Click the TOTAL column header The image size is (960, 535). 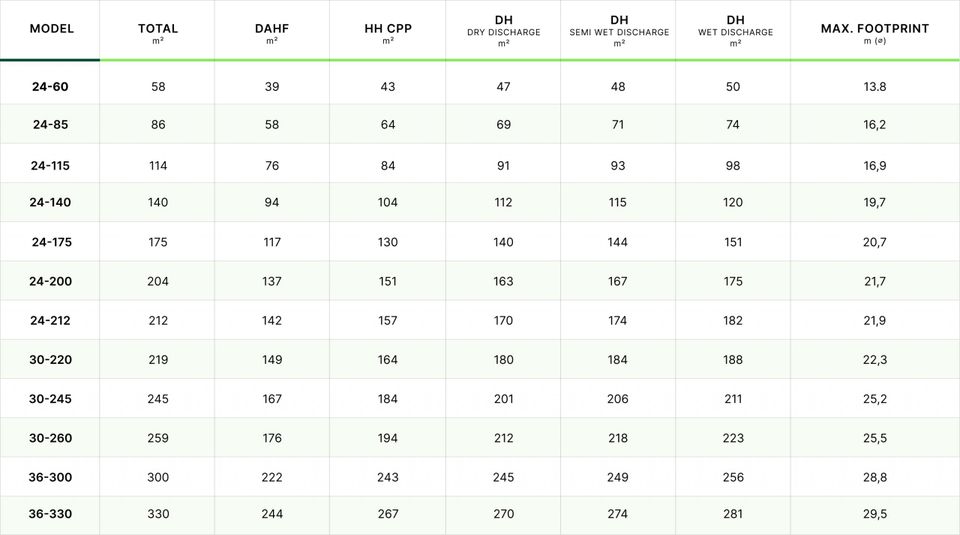[158, 30]
